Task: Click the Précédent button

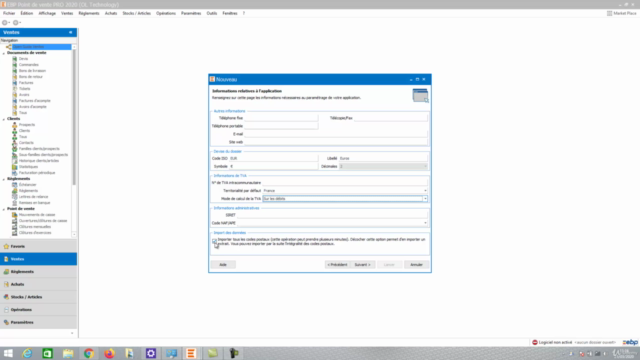Action: (x=337, y=265)
